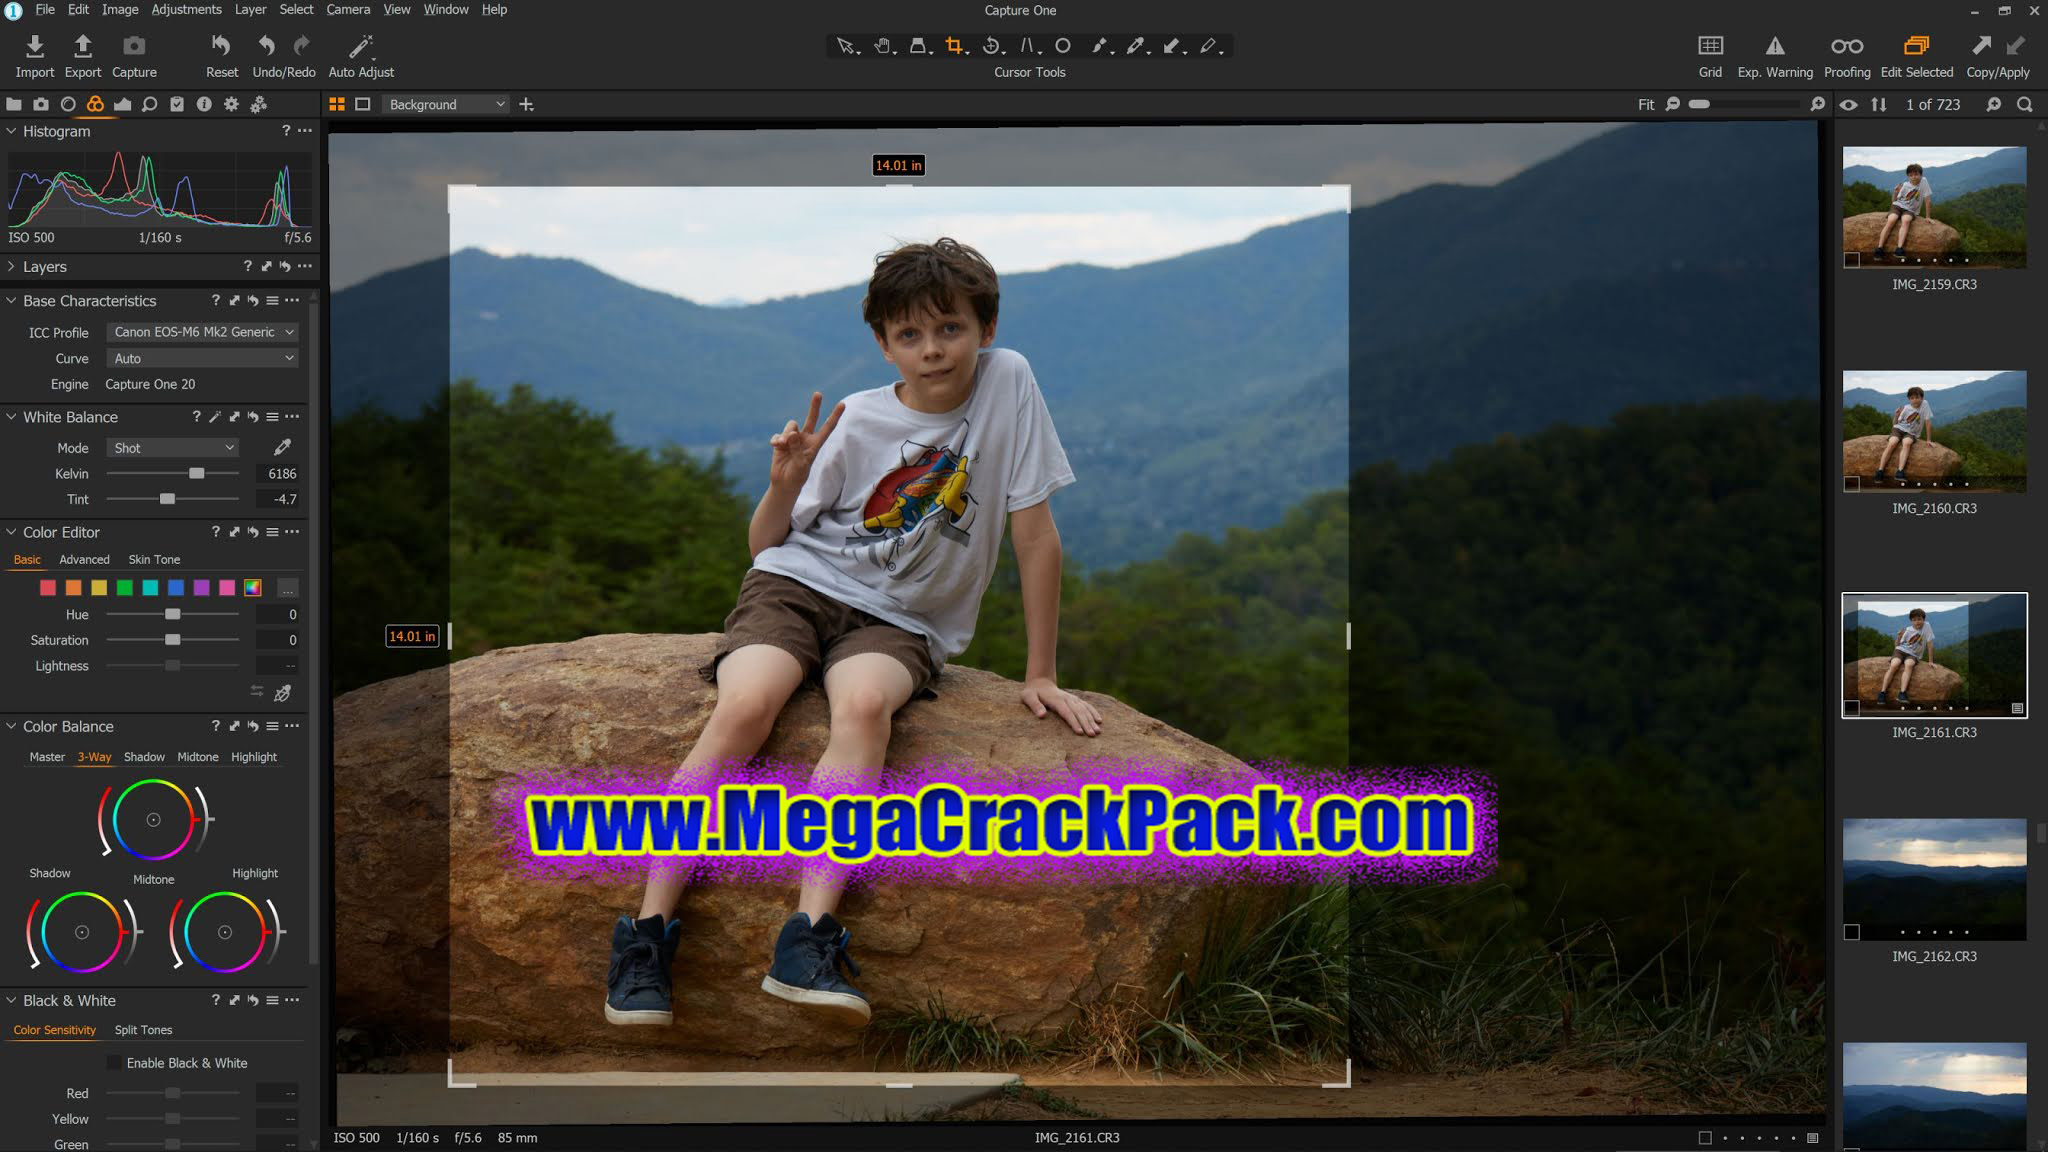
Task: Open the Layer menu
Action: [x=250, y=10]
